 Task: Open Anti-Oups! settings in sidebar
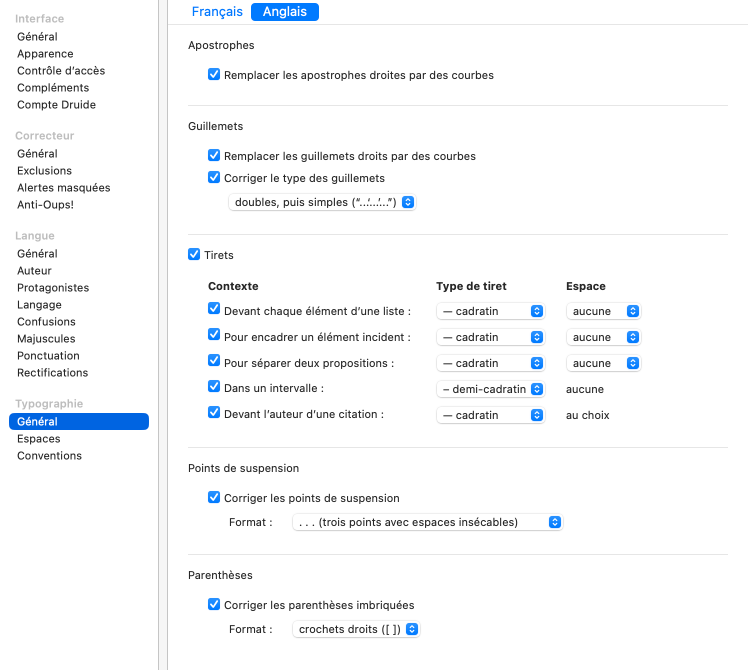click(46, 205)
